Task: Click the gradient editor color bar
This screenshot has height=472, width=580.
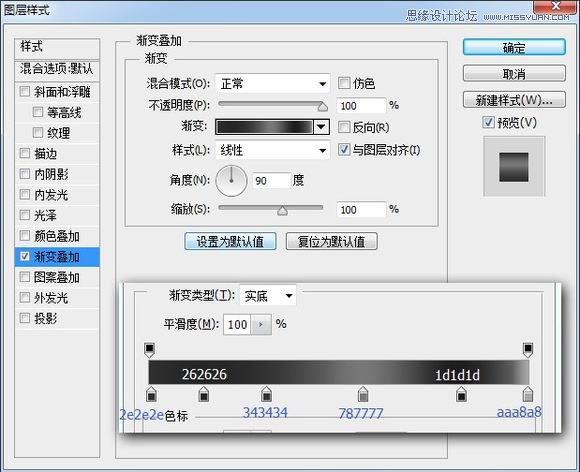Action: (x=338, y=372)
